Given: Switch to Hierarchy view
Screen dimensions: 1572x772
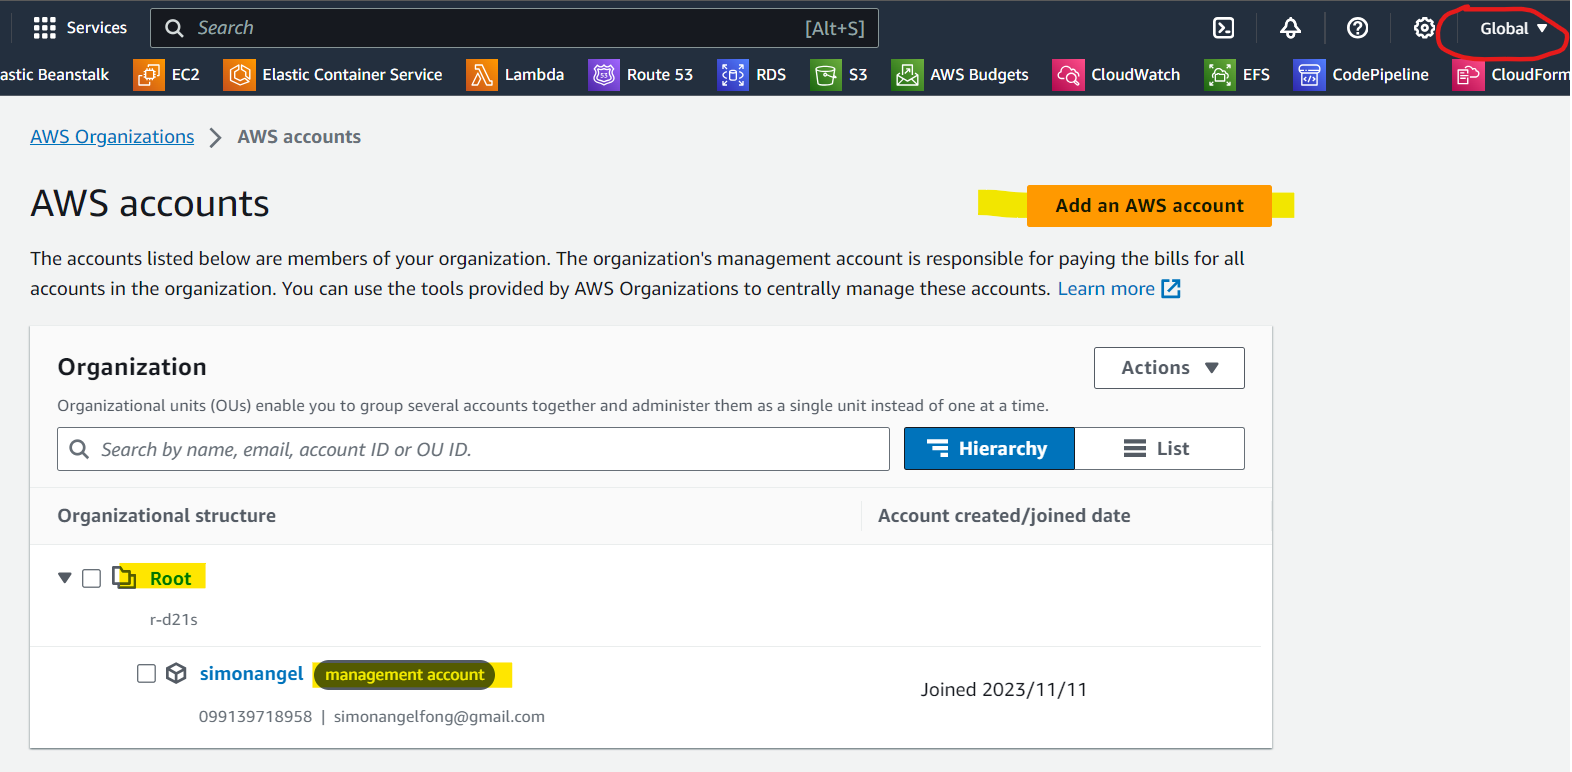Looking at the screenshot, I should 989,449.
